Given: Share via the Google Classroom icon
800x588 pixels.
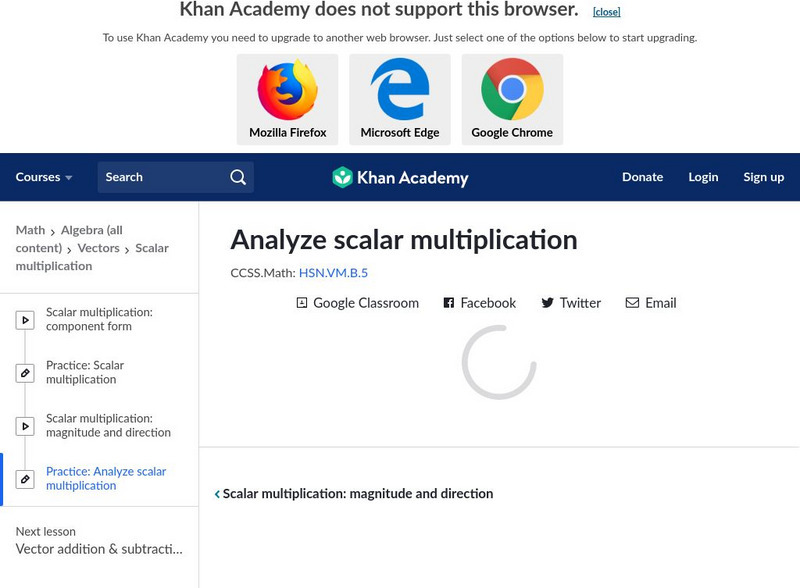Looking at the screenshot, I should pos(302,303).
